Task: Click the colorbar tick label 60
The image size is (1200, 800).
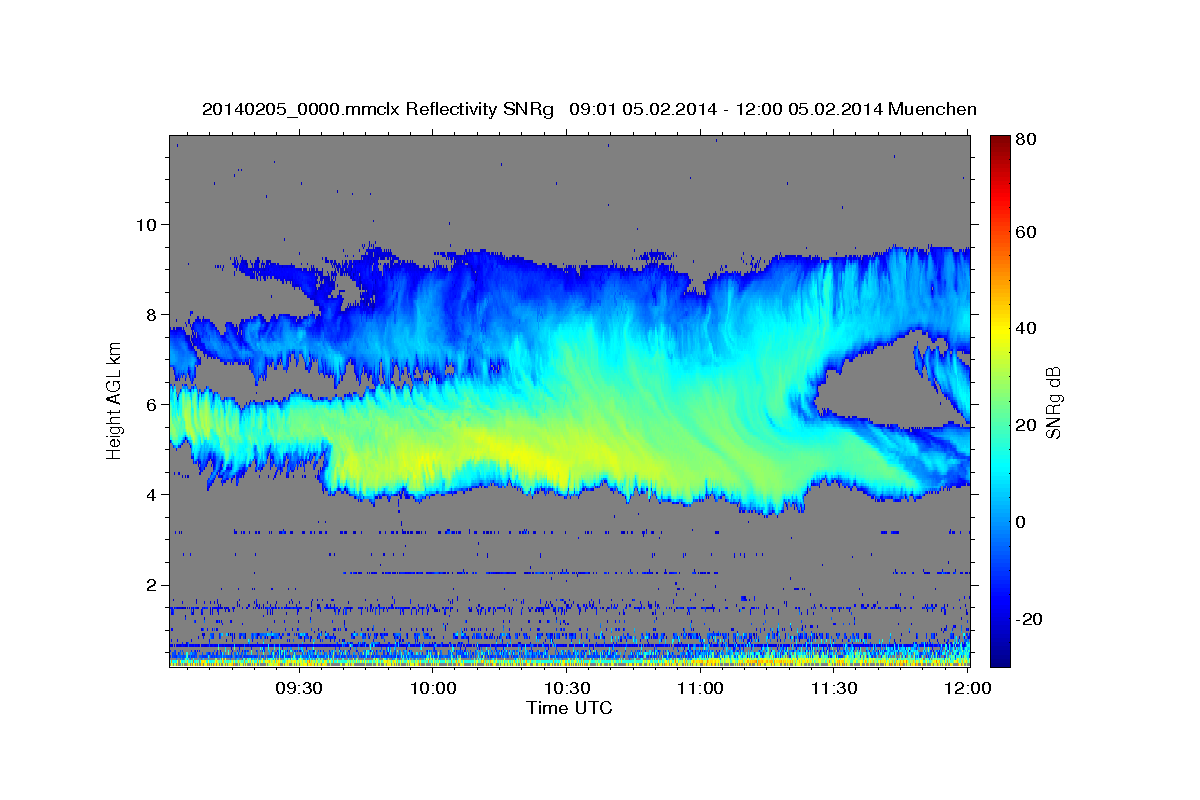Action: point(1024,232)
